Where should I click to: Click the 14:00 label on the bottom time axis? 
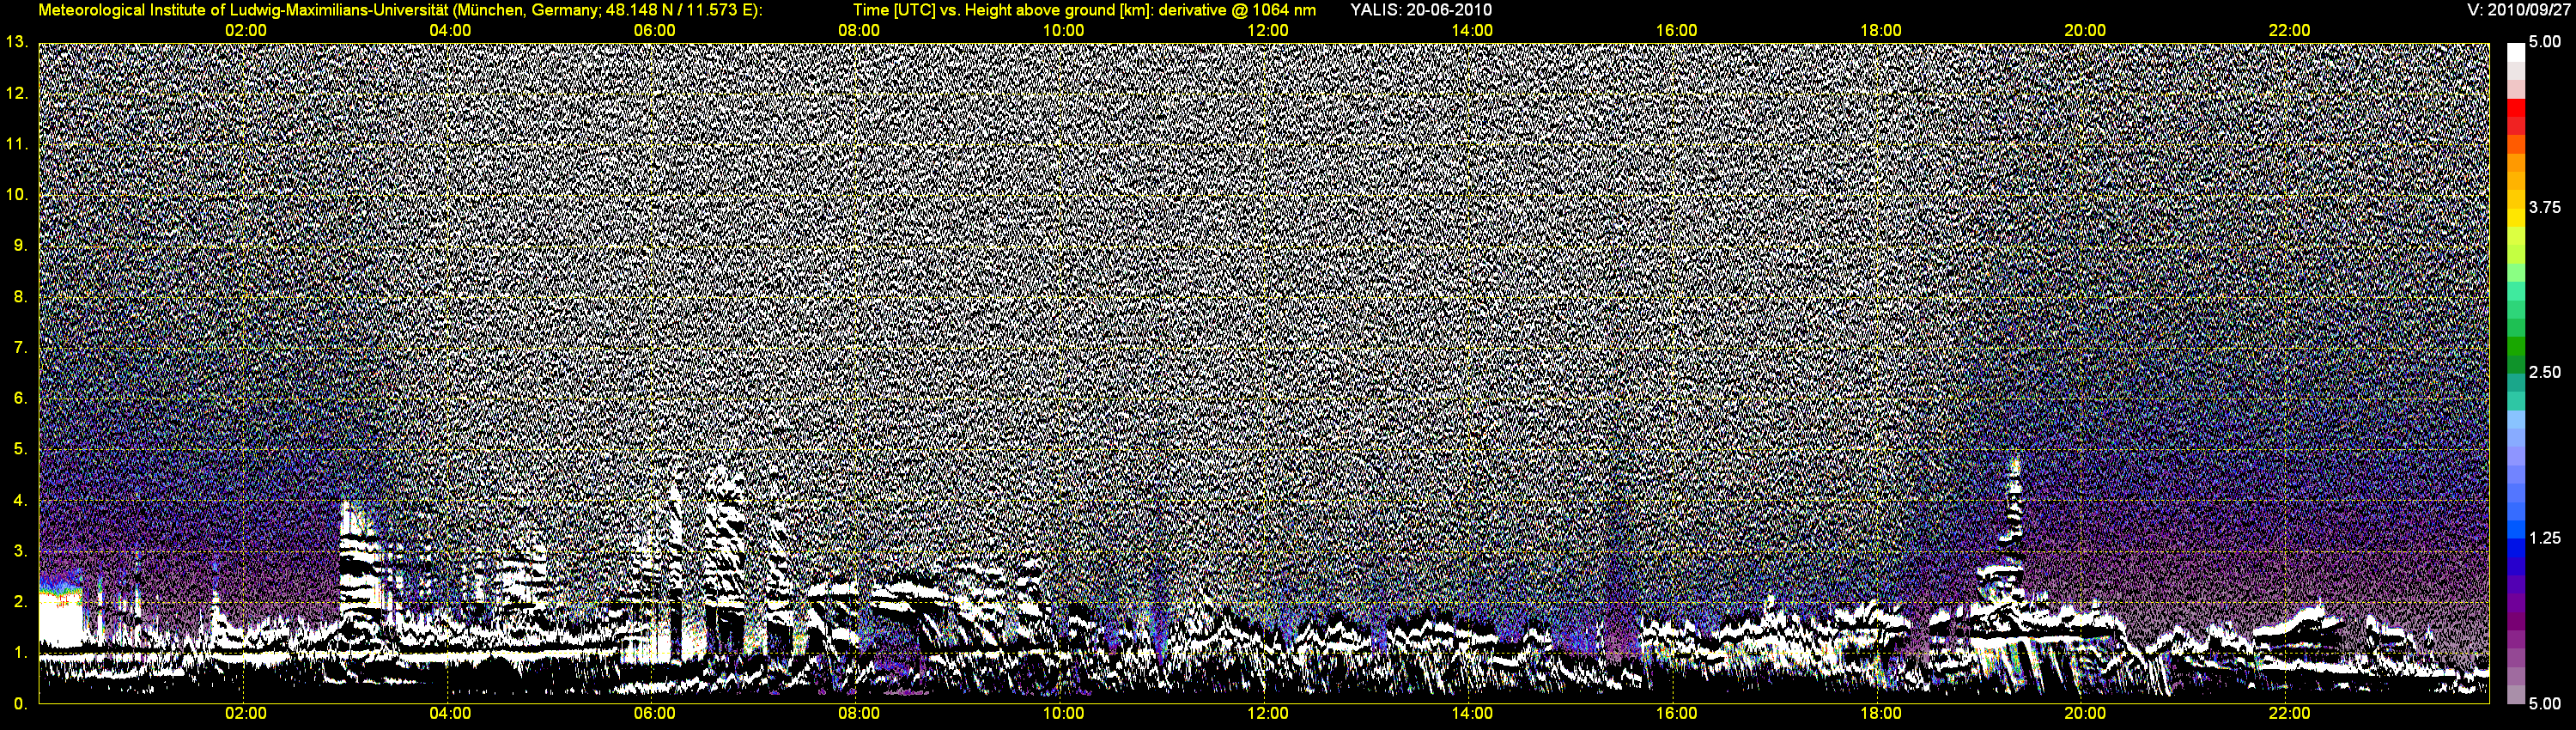(x=1472, y=713)
